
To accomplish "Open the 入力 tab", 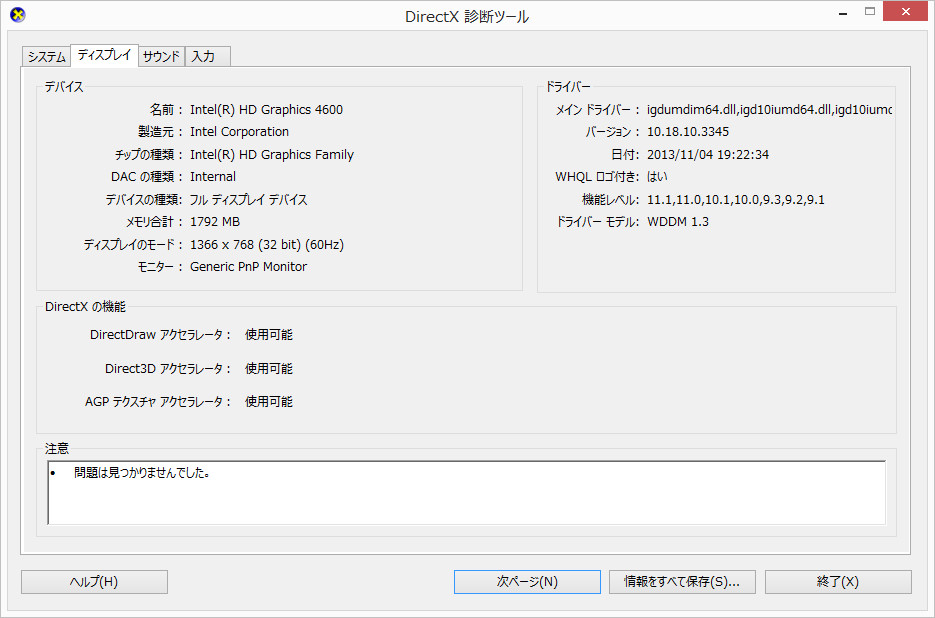I will (x=208, y=57).
